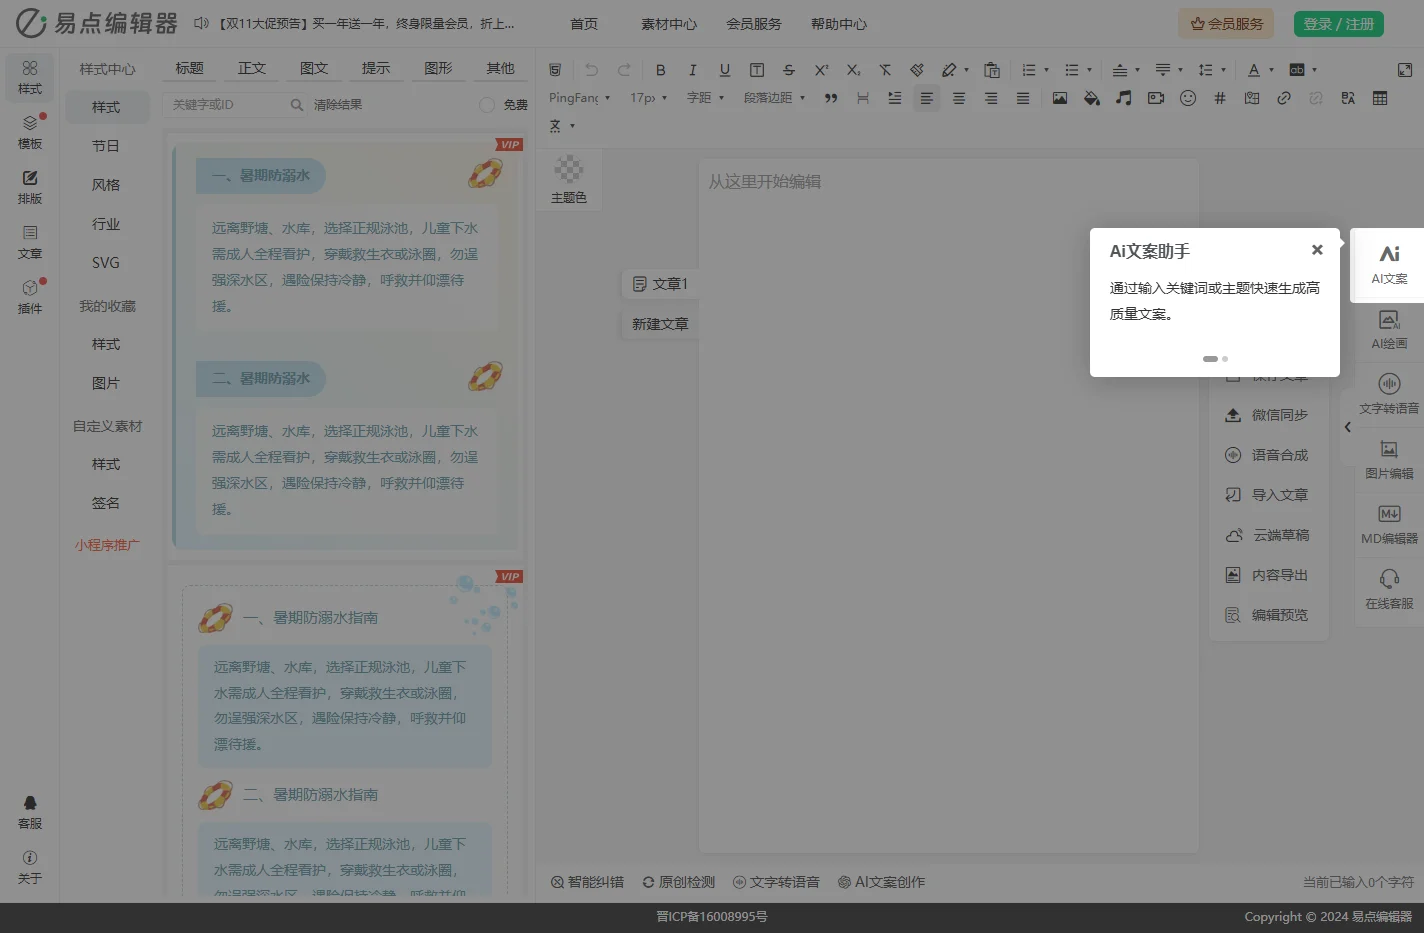The image size is (1424, 933).
Task: Open AI文案 tool in right panel
Action: pyautogui.click(x=1389, y=265)
